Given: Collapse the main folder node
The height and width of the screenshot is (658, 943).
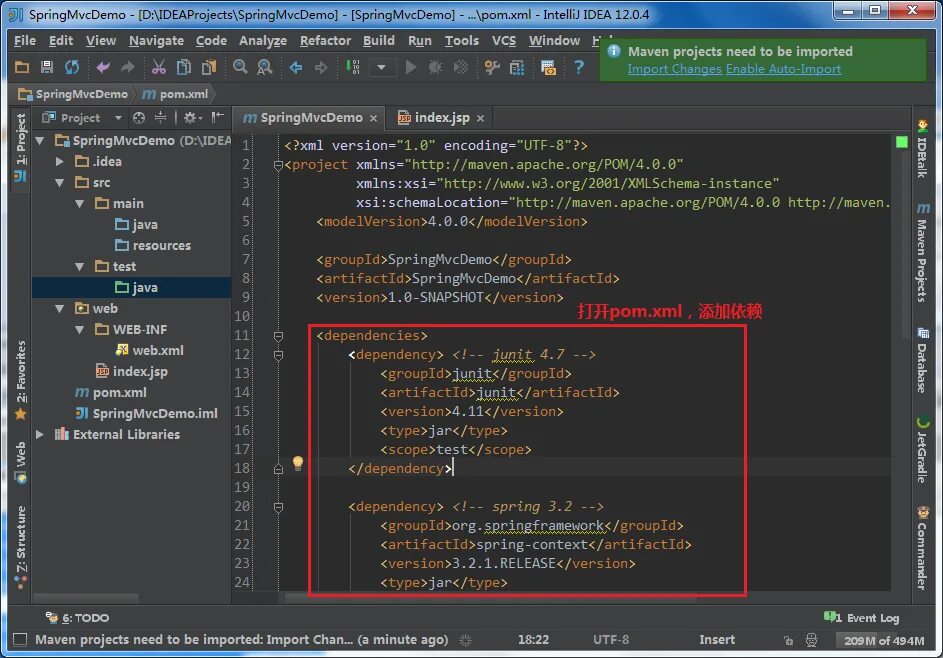Looking at the screenshot, I should click(79, 203).
